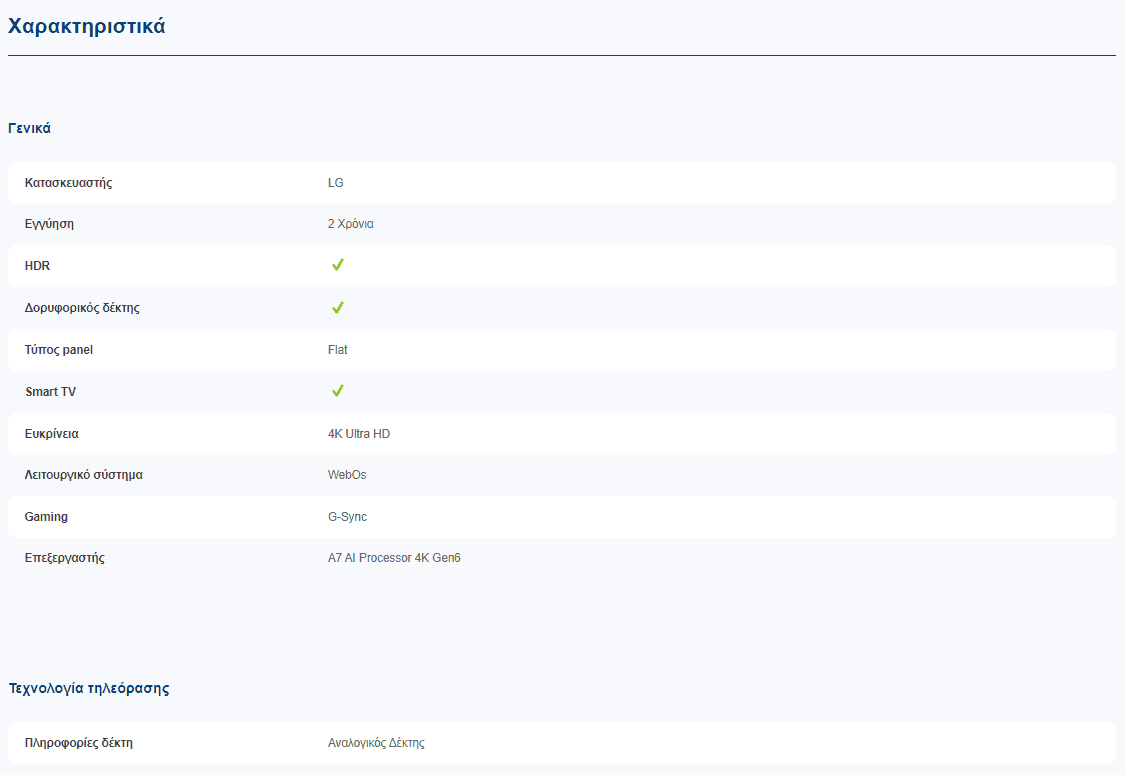Click the Τεχνολογία τηλεόρασης section title
This screenshot has height=775, width=1125.
[x=89, y=688]
